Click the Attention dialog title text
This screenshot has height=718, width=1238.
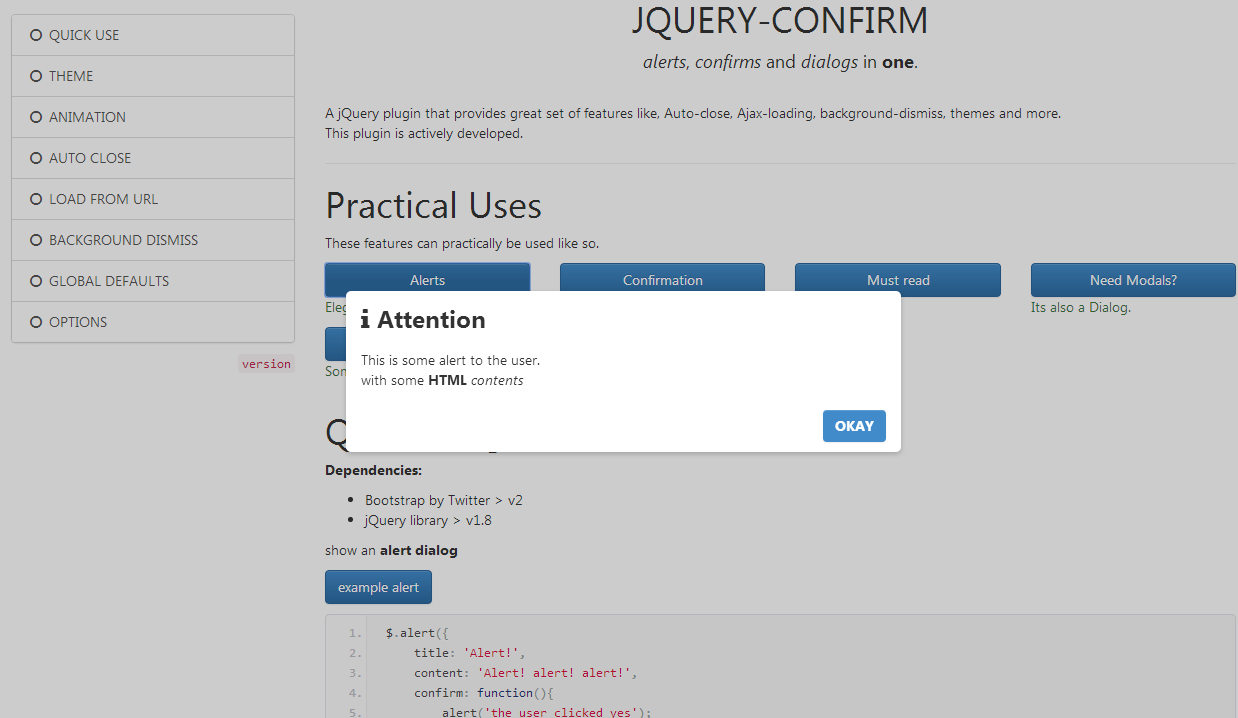pos(431,320)
